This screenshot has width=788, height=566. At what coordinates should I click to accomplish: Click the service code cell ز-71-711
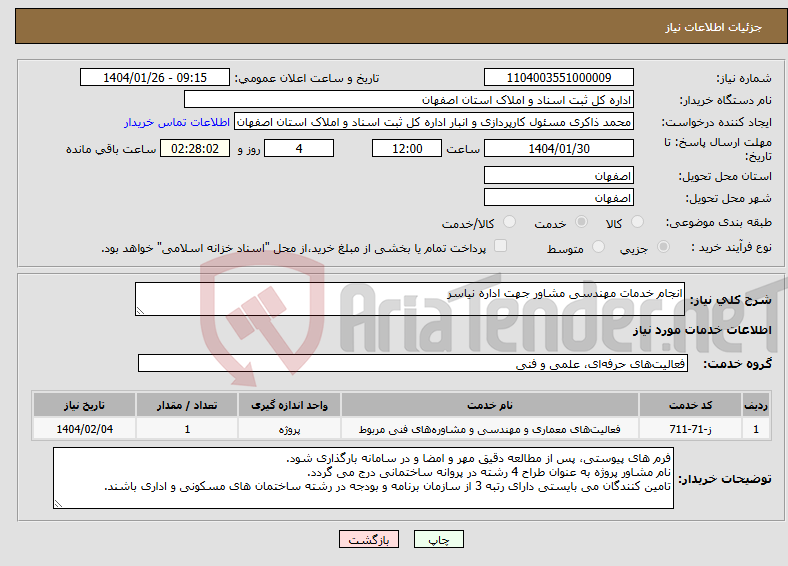[691, 429]
